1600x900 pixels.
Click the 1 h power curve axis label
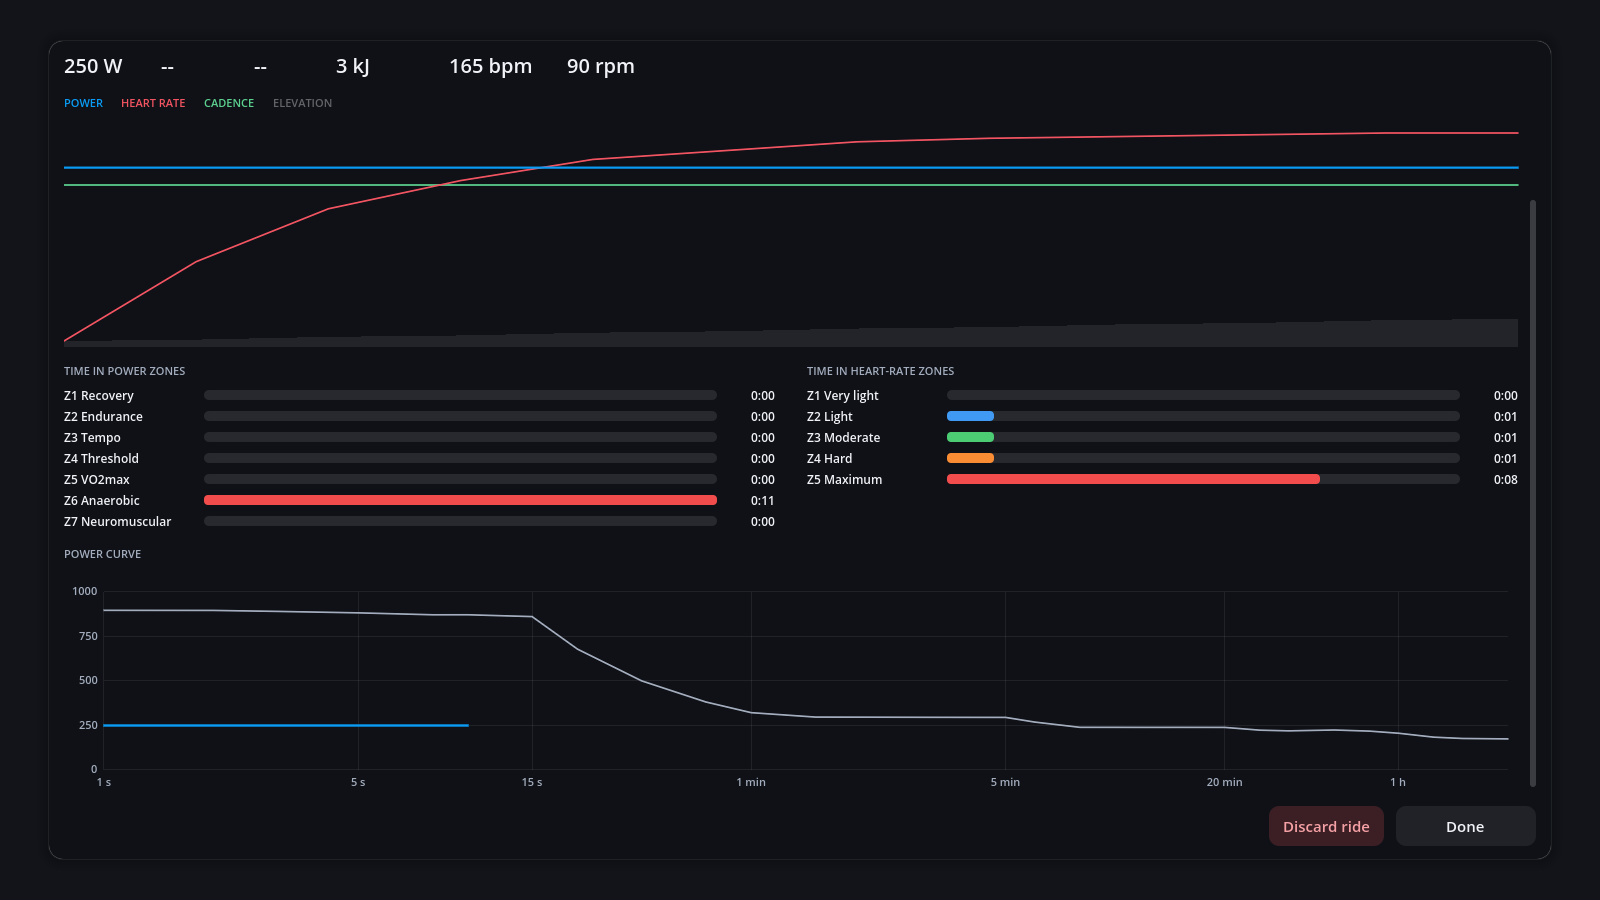pyautogui.click(x=1398, y=782)
